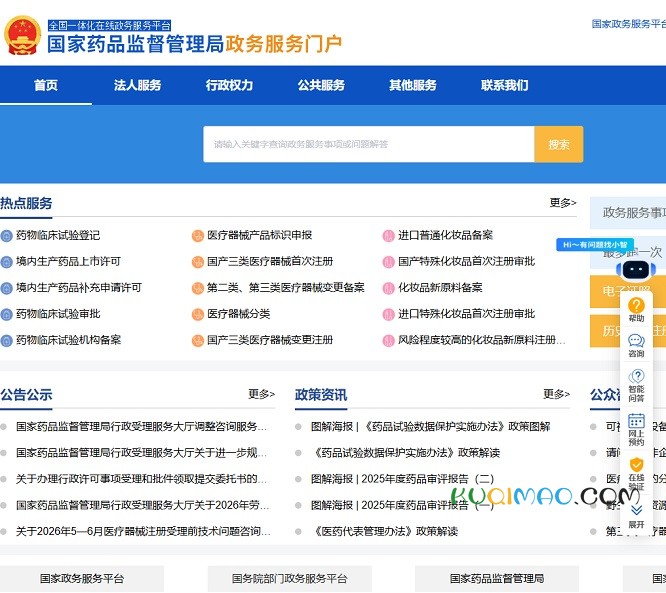Click icon beside 化妆品新原料备案
666x593 pixels.
click(x=388, y=288)
